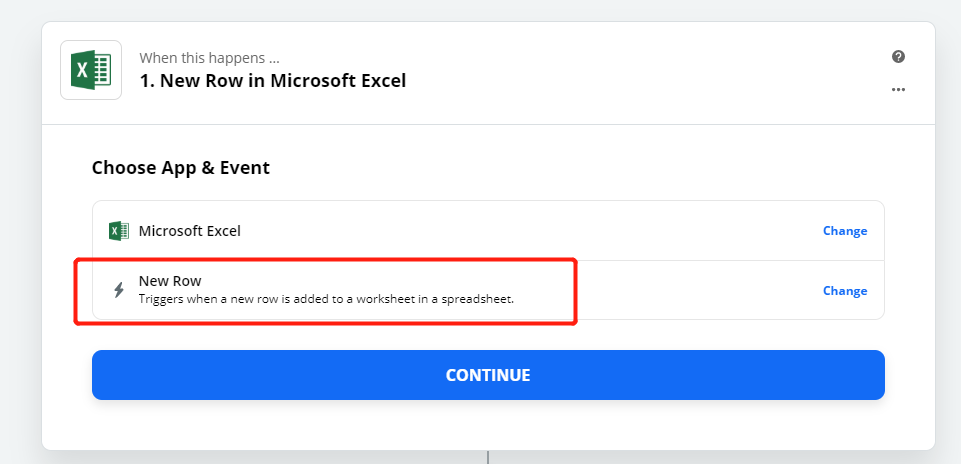
Task: Click the lightning bolt trigger icon
Action: pyautogui.click(x=119, y=290)
